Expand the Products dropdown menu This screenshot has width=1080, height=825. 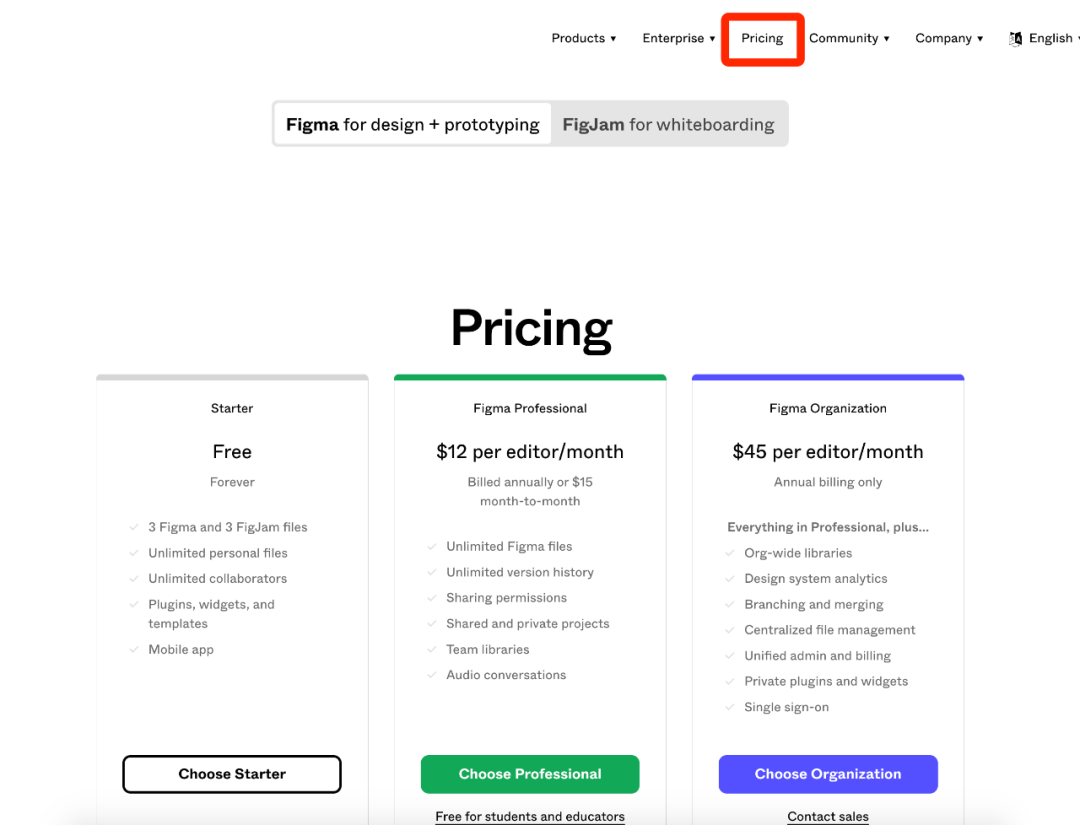[583, 39]
